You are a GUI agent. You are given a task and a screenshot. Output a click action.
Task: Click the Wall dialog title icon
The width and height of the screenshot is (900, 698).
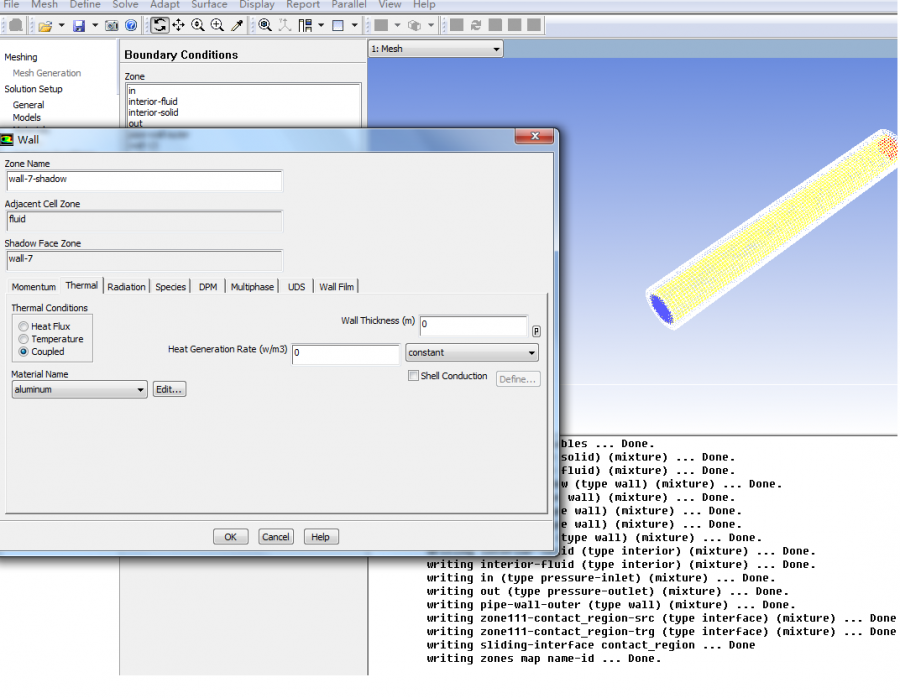7,139
